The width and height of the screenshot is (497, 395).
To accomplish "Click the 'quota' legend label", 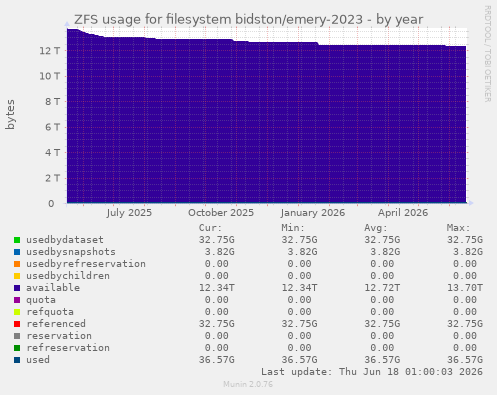I will click(41, 300).
